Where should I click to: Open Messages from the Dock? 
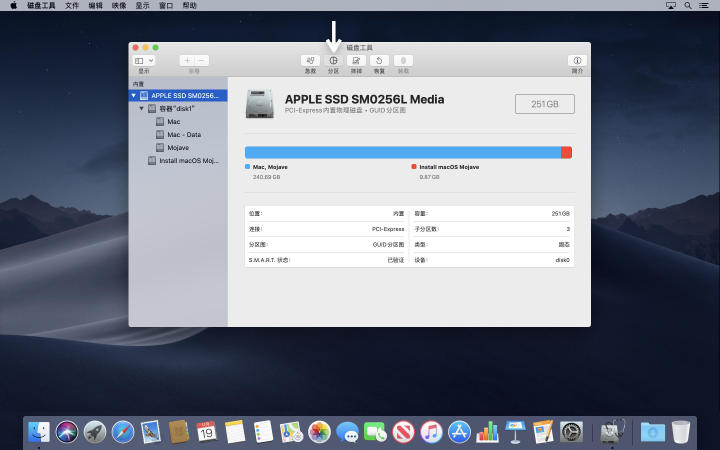pyautogui.click(x=347, y=432)
